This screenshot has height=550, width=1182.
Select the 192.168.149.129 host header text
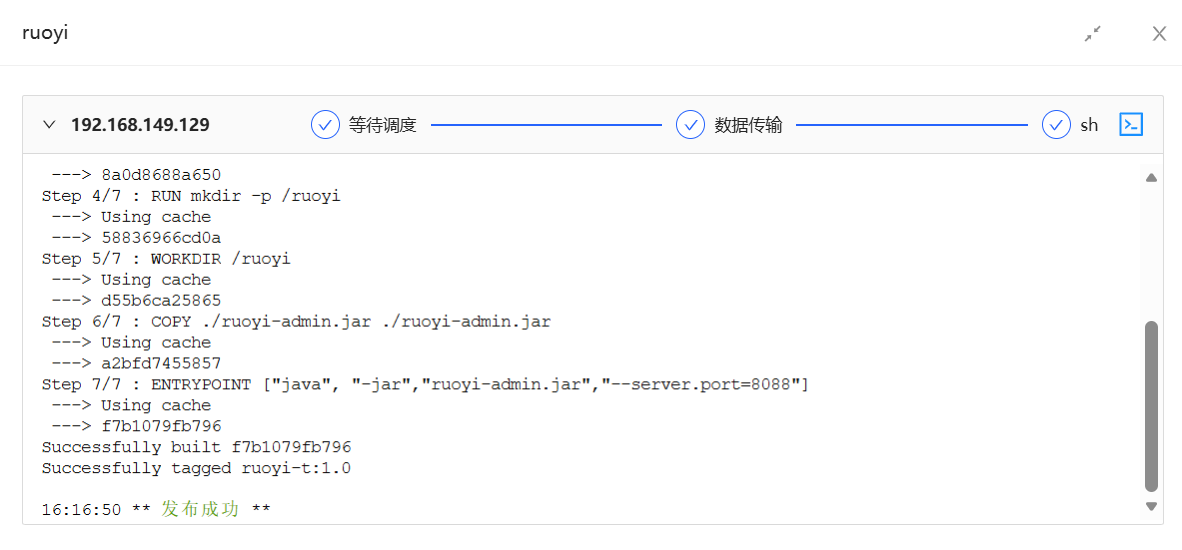[140, 125]
